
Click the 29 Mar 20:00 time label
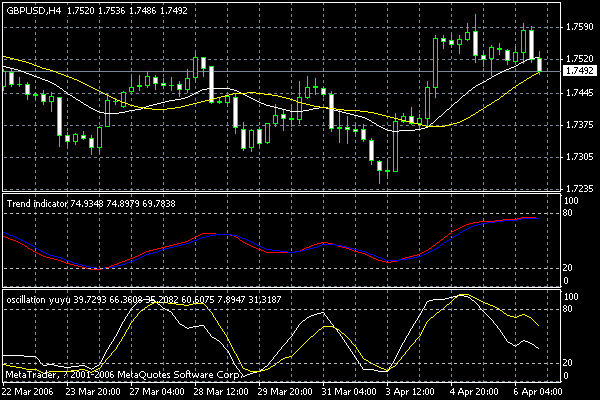[x=285, y=392]
